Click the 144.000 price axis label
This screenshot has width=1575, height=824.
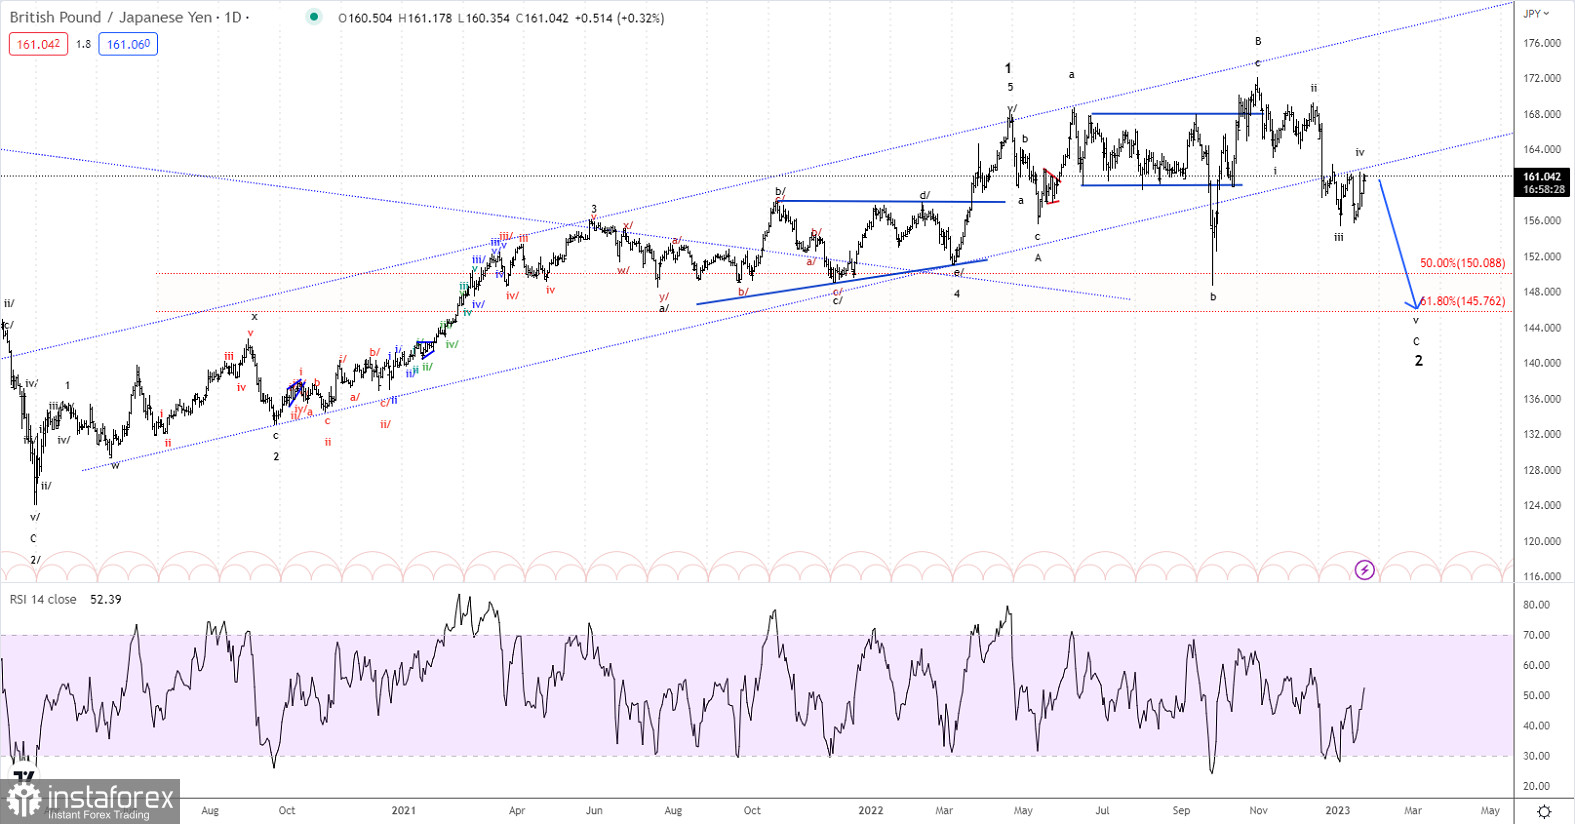[1542, 328]
